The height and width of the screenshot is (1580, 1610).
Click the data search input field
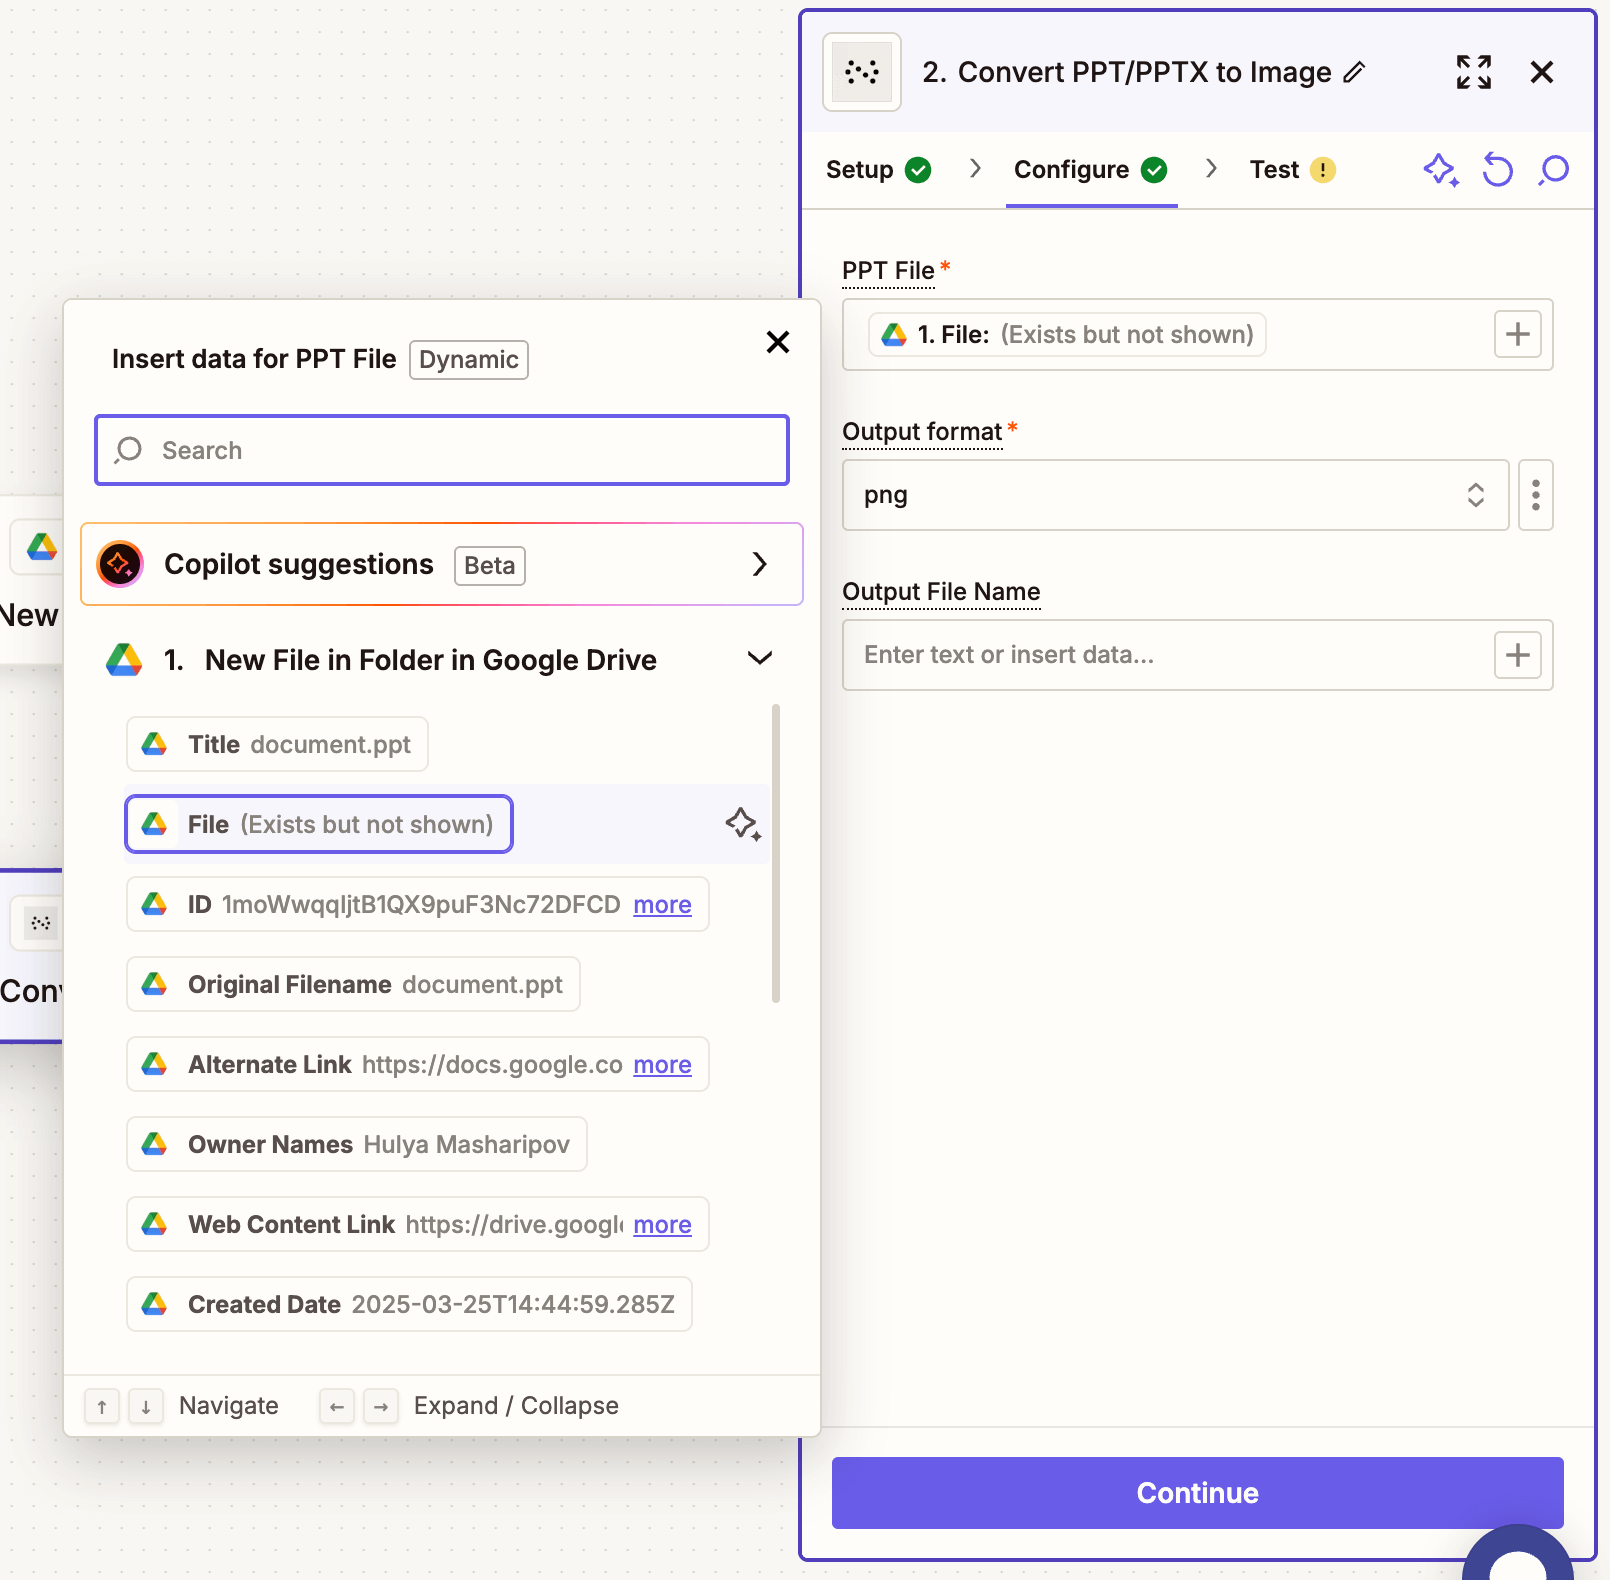click(441, 450)
